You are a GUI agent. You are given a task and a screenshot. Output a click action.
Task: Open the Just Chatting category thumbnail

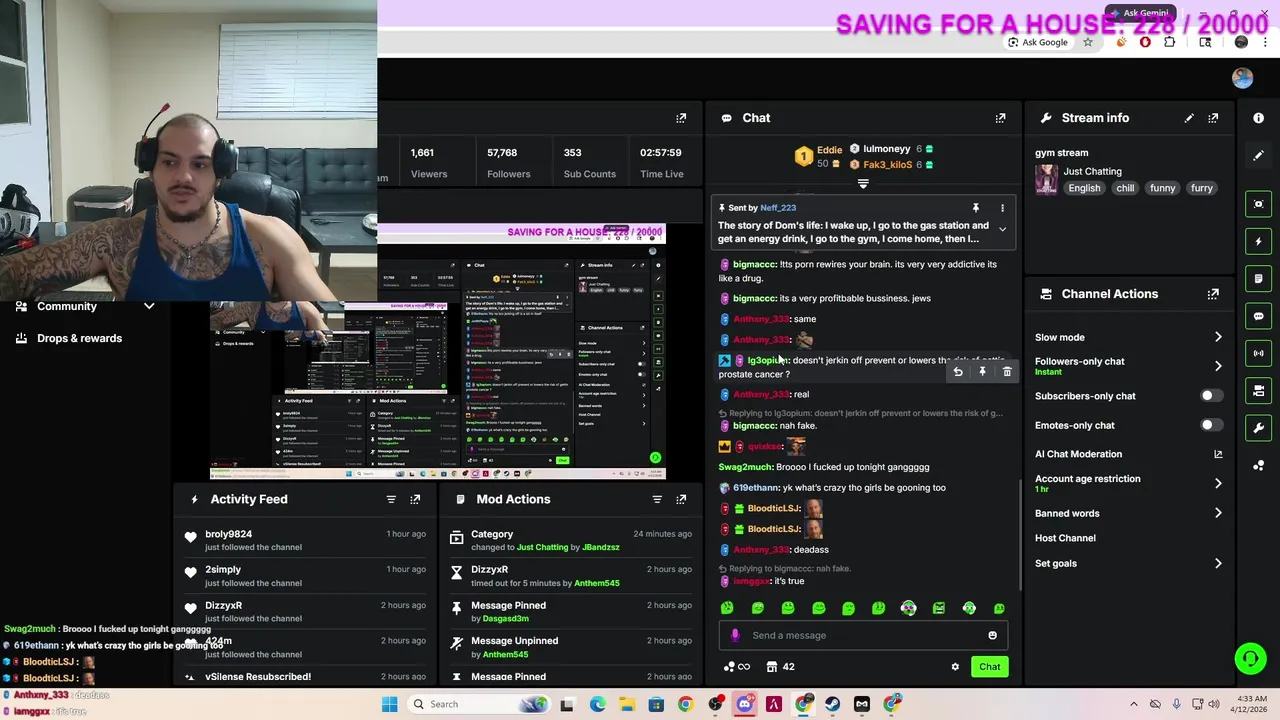pos(1046,179)
